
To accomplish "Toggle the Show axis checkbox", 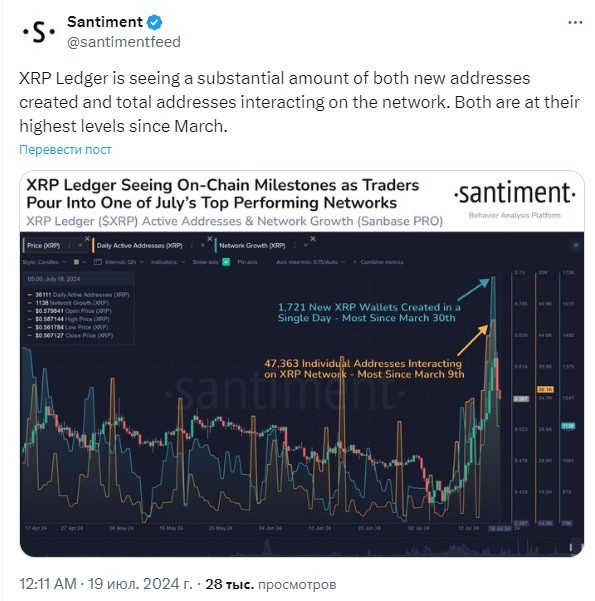I will point(226,262).
